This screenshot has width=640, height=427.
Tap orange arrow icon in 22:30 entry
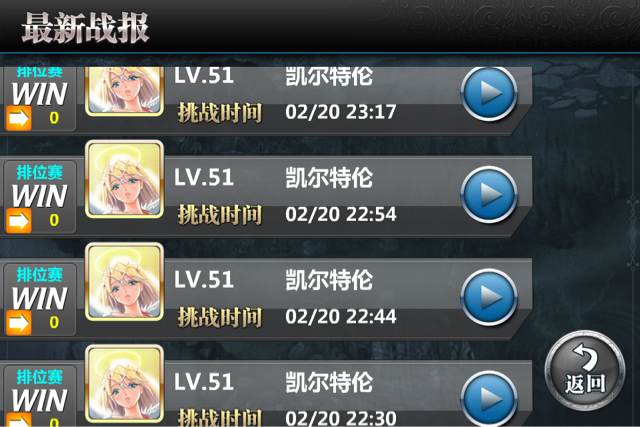click(x=18, y=420)
